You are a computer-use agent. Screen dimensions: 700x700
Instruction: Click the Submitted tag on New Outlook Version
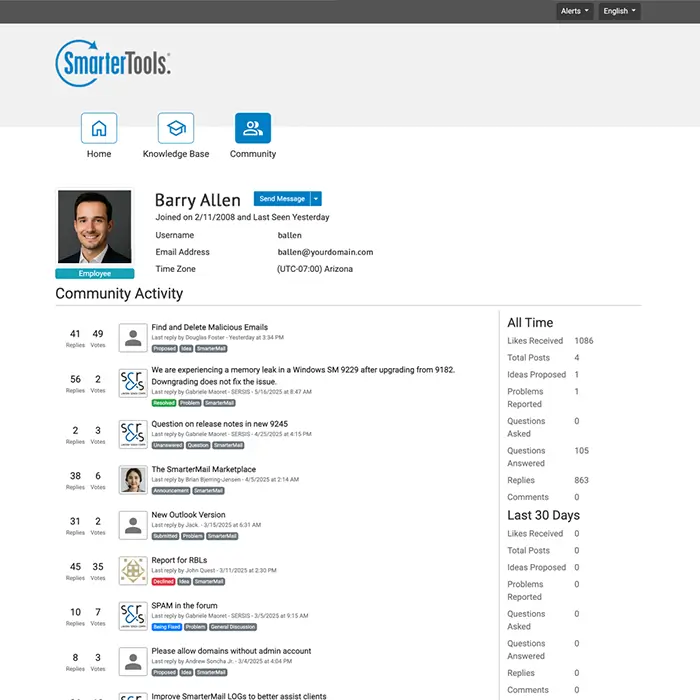[165, 536]
